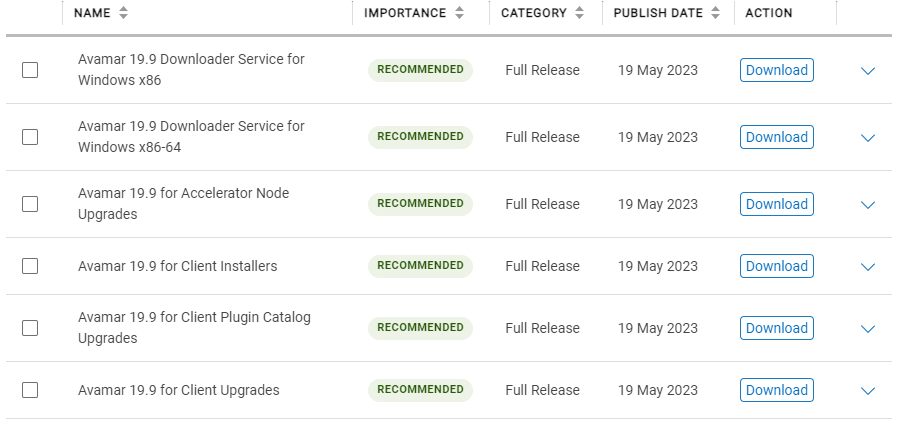
Task: Tick the Client Upgrades row checkbox
Action: 30,390
